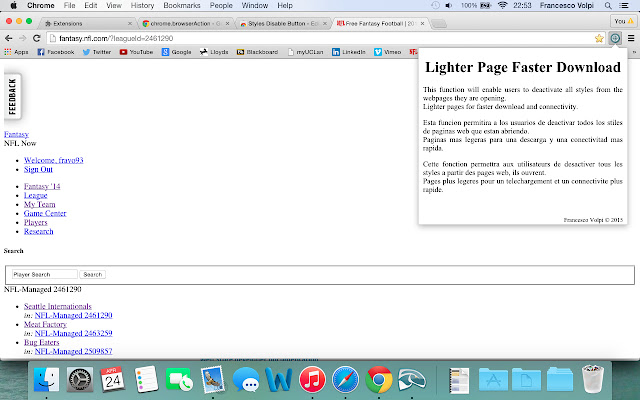Open the YouTube bookmark
640x400 pixels.
(x=136, y=52)
